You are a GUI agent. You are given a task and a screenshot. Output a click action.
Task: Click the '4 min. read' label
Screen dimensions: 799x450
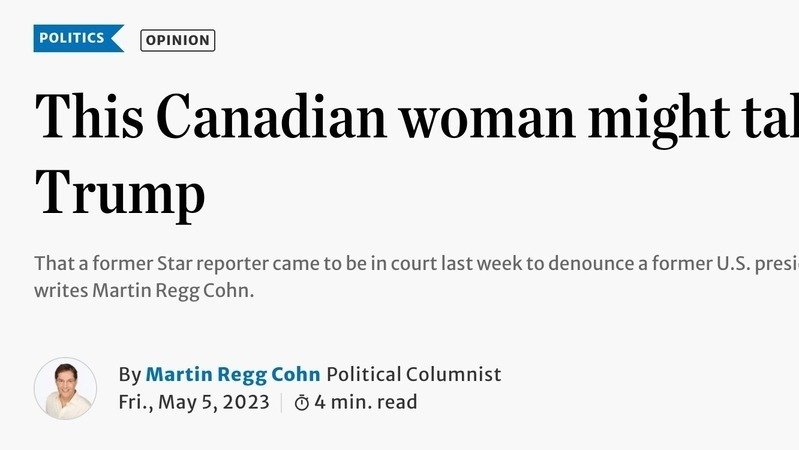point(366,403)
